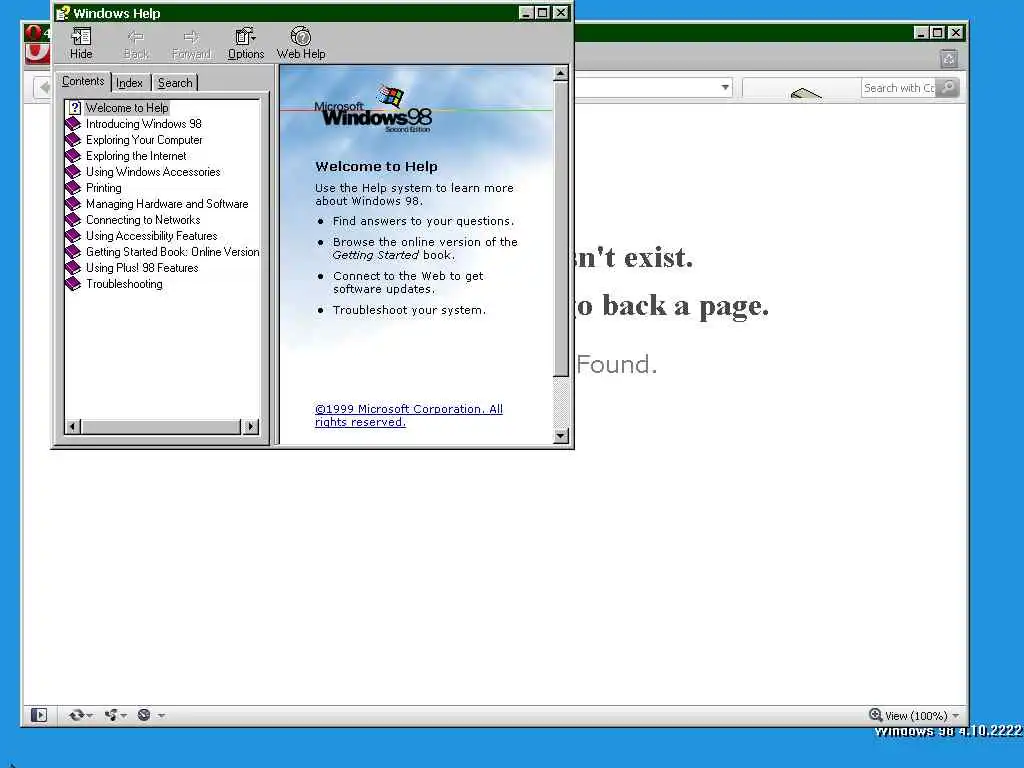Click the Opera search field

click(x=898, y=88)
